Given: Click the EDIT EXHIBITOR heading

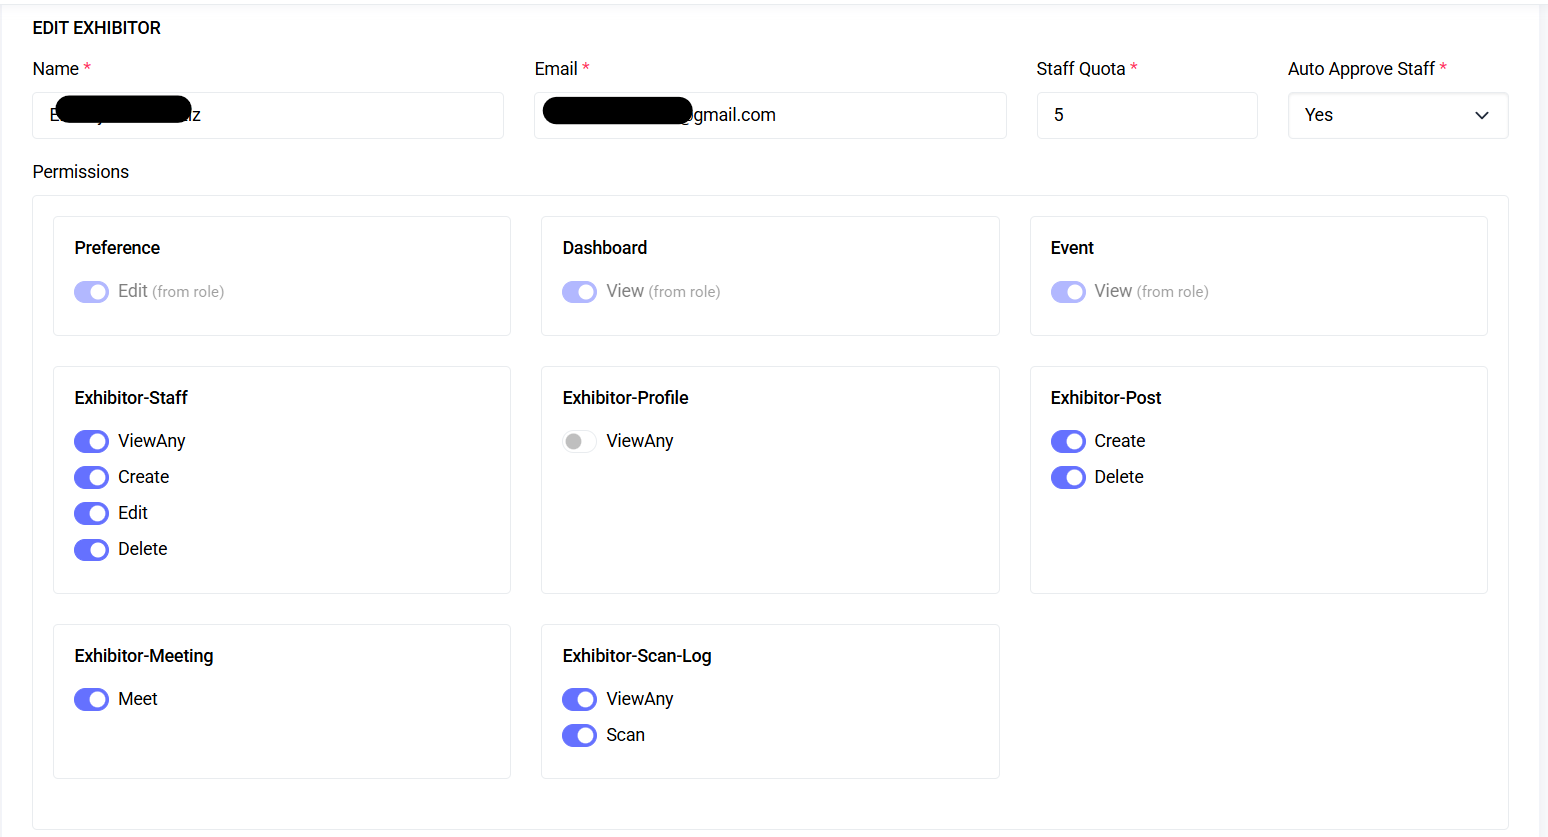Looking at the screenshot, I should (96, 28).
